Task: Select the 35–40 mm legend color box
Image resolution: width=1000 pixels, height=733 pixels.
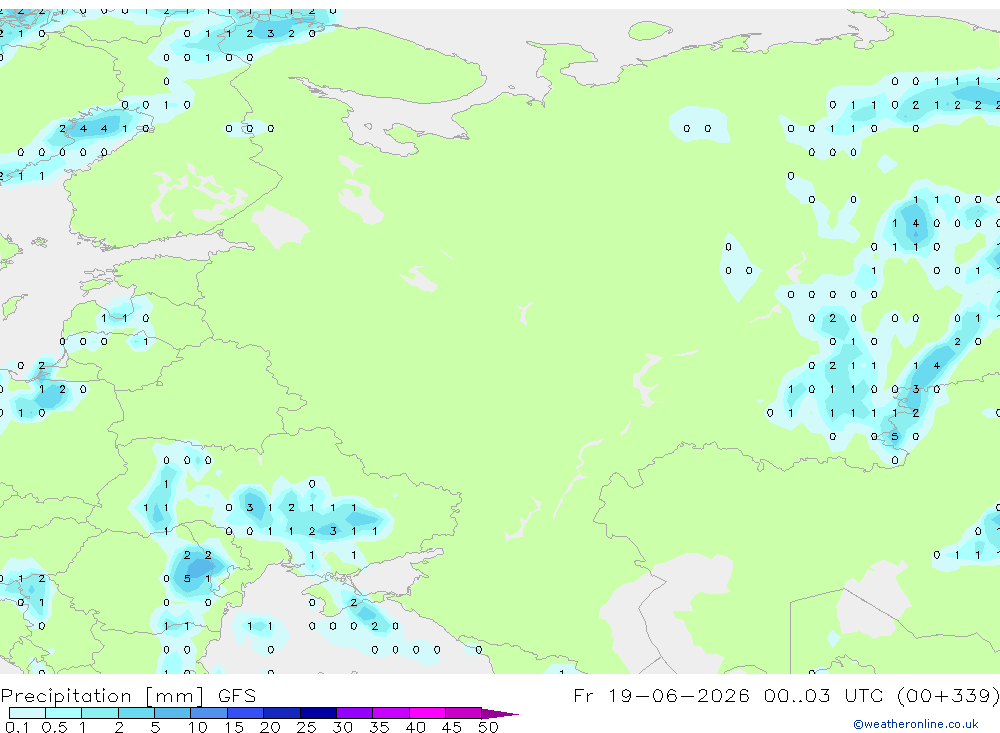Action: coord(391,713)
